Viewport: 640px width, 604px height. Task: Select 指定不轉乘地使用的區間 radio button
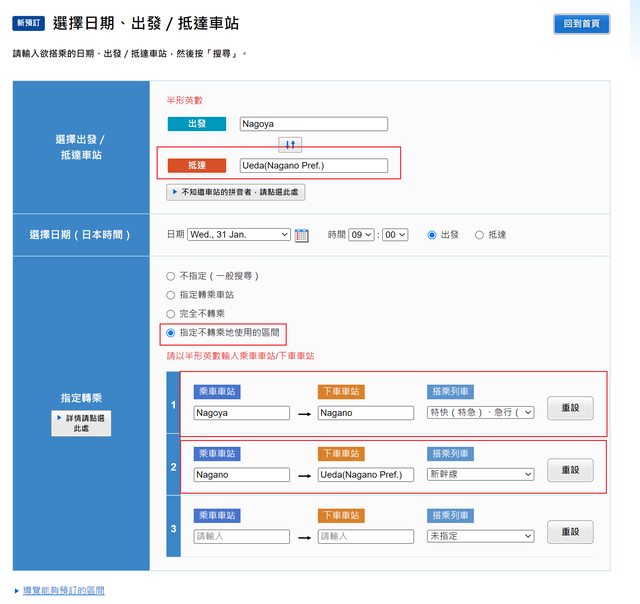(x=170, y=332)
